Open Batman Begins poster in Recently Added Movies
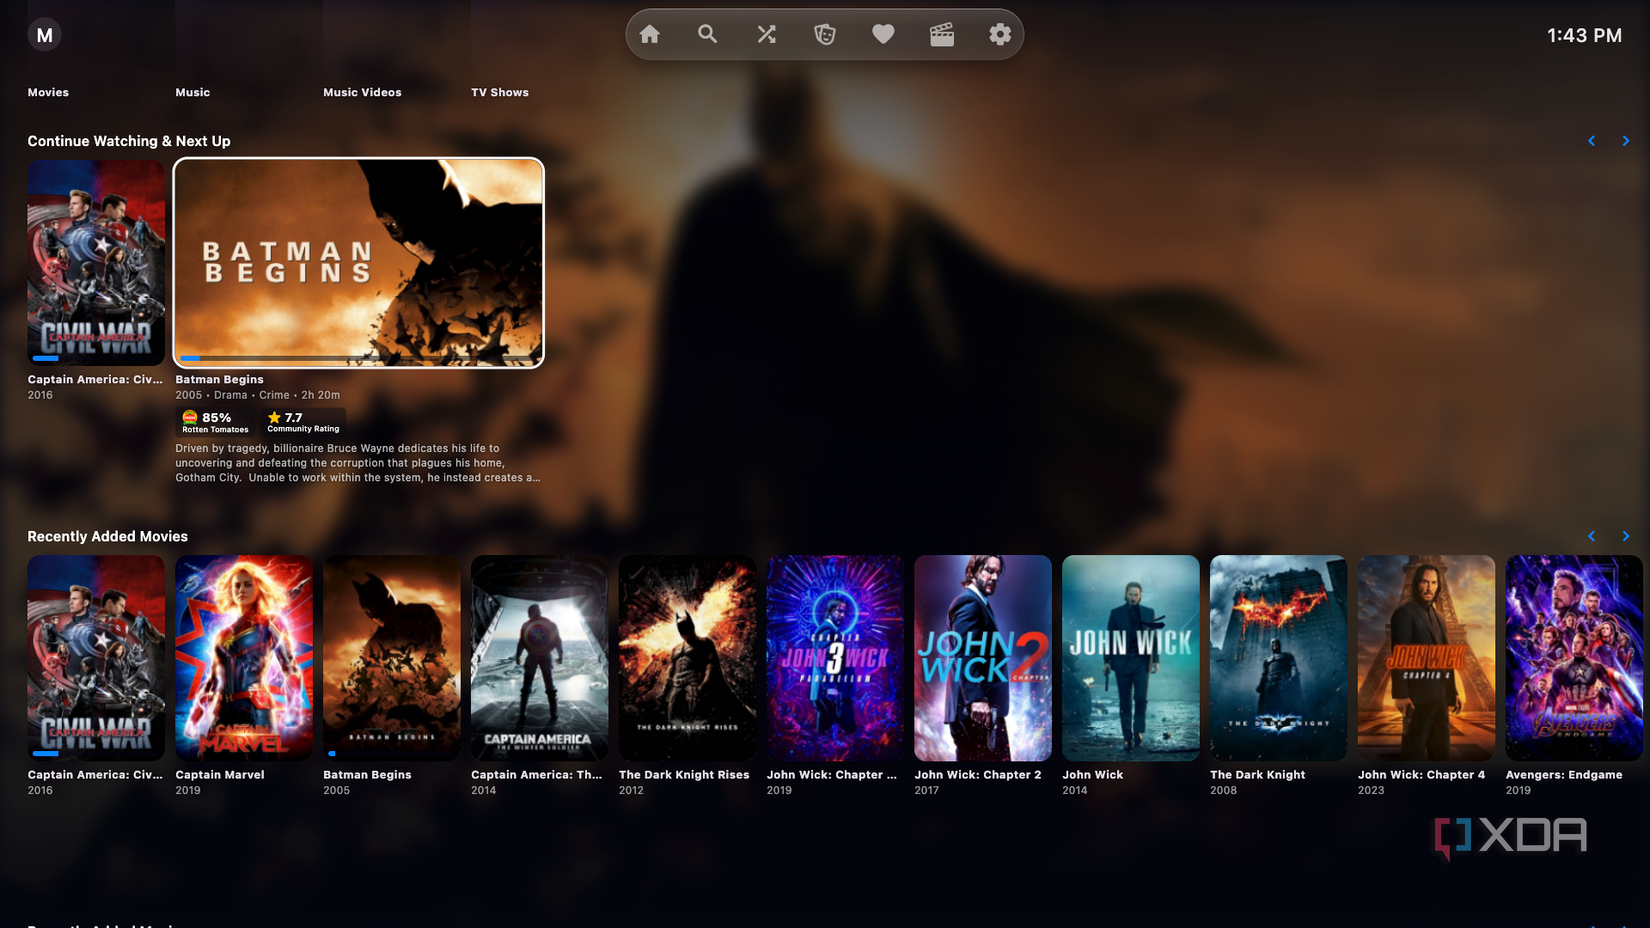1650x928 pixels. click(392, 658)
